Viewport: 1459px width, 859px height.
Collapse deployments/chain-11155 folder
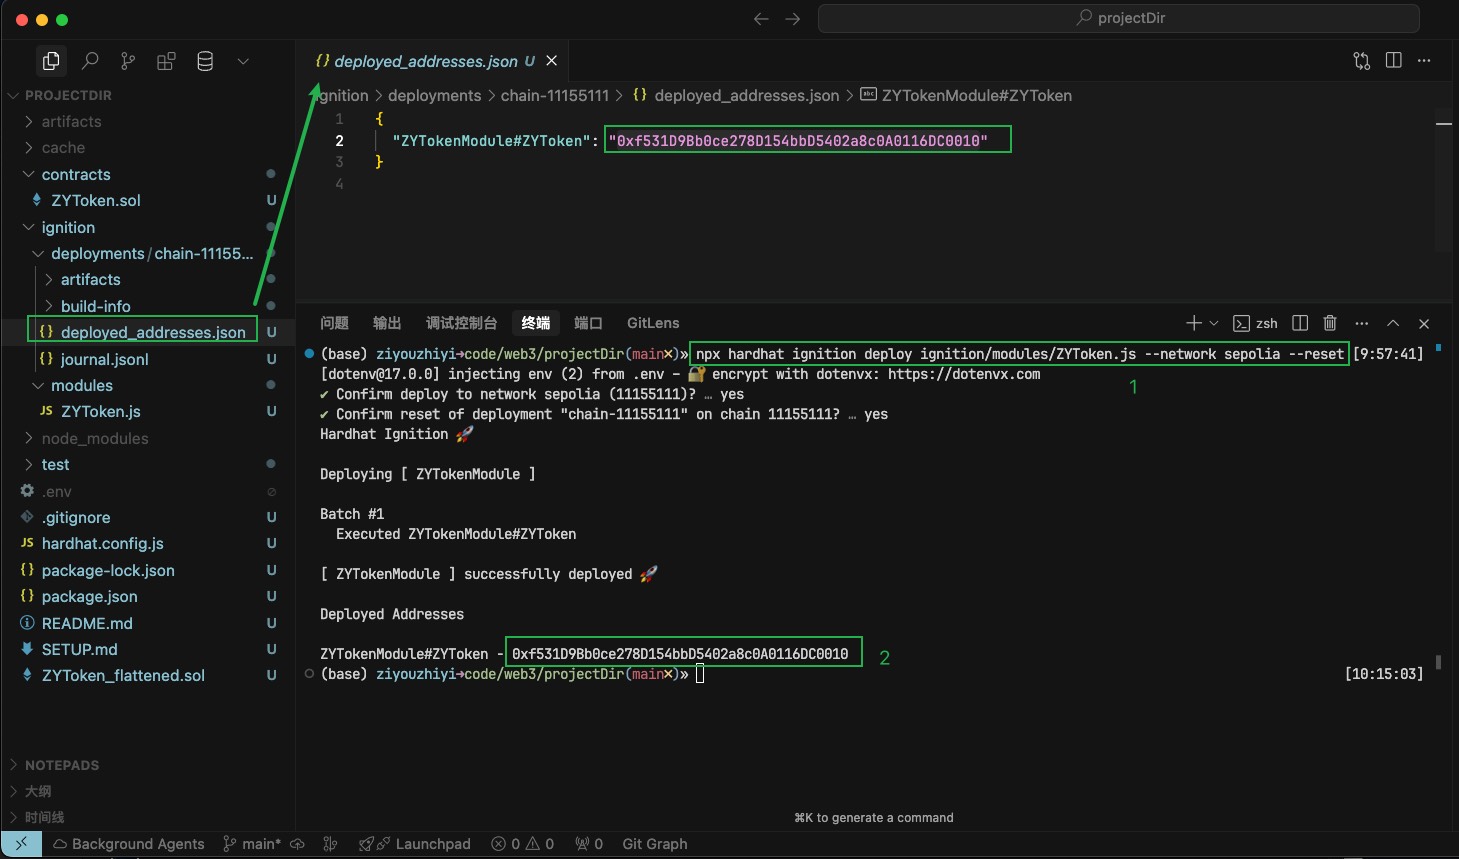click(152, 253)
